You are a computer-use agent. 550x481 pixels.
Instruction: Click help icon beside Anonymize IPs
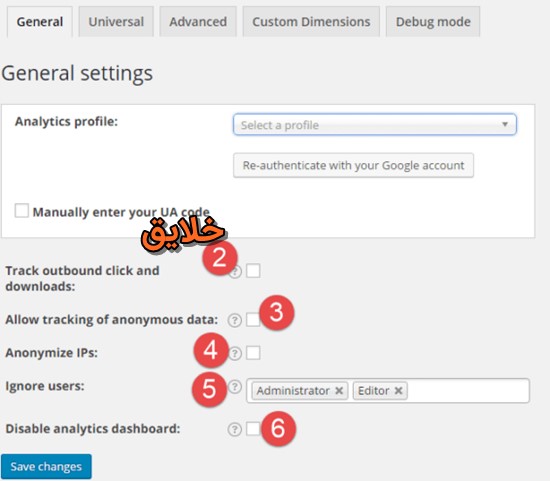(235, 353)
